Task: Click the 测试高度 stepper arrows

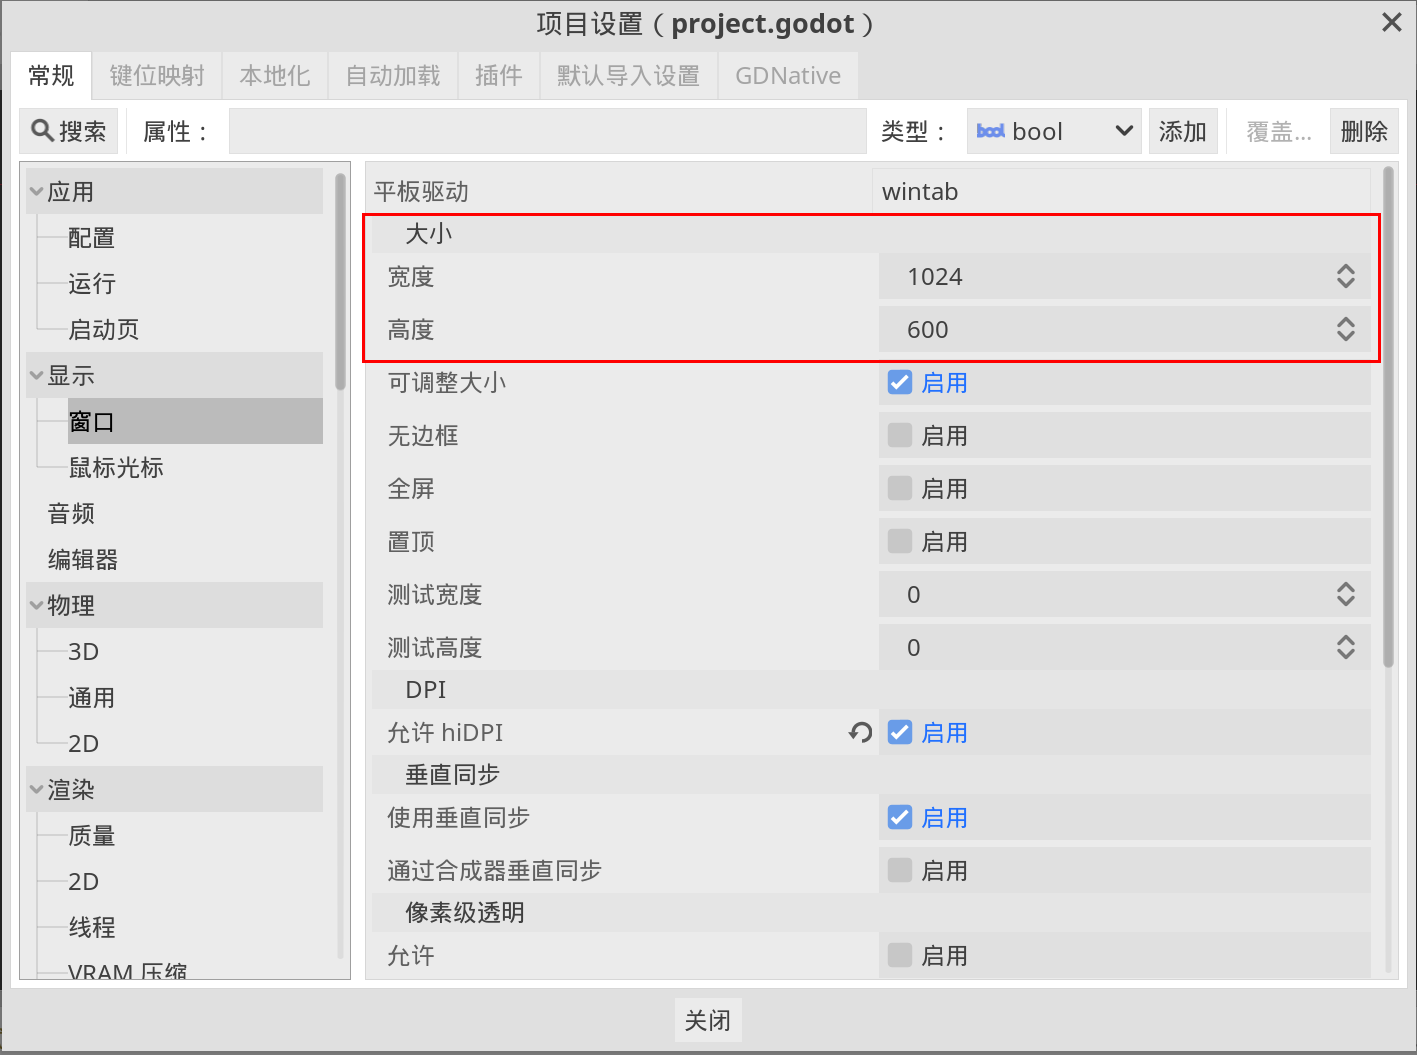Action: [x=1346, y=647]
